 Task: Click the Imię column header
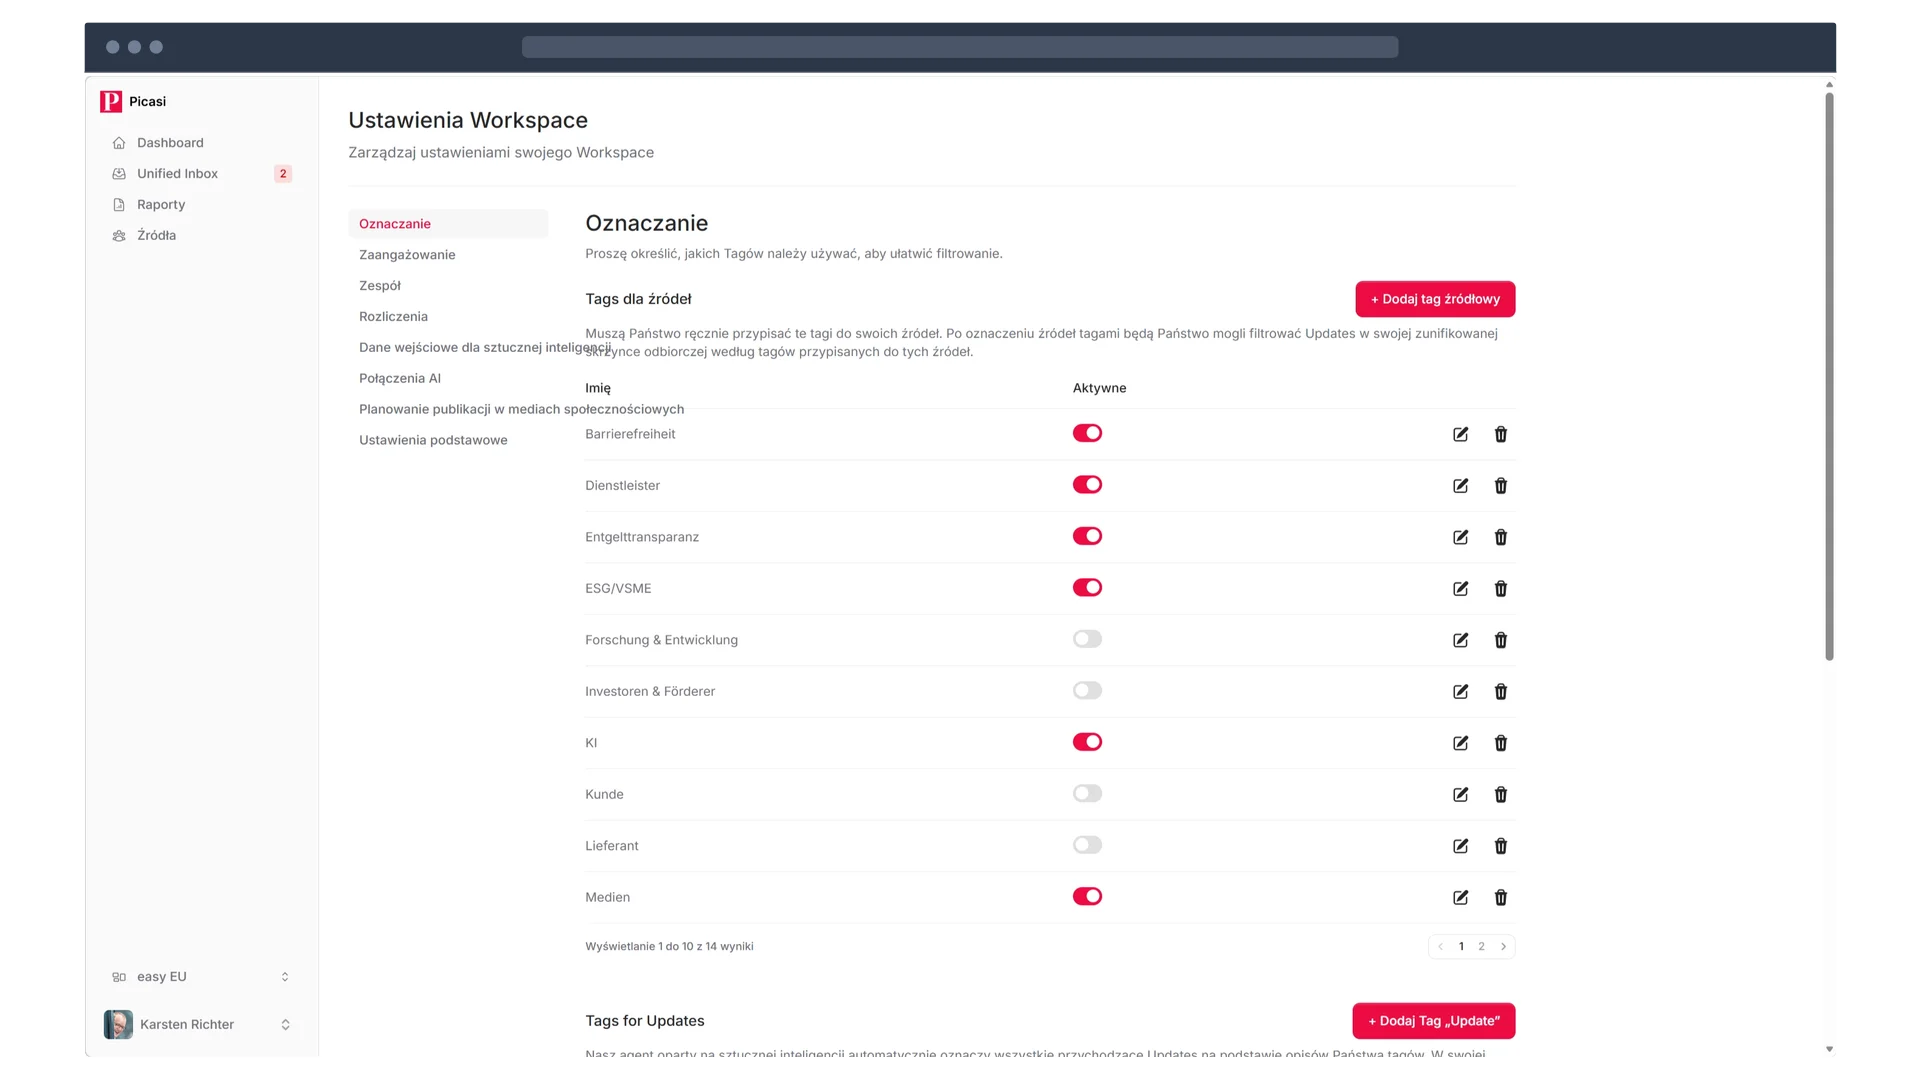coord(598,388)
